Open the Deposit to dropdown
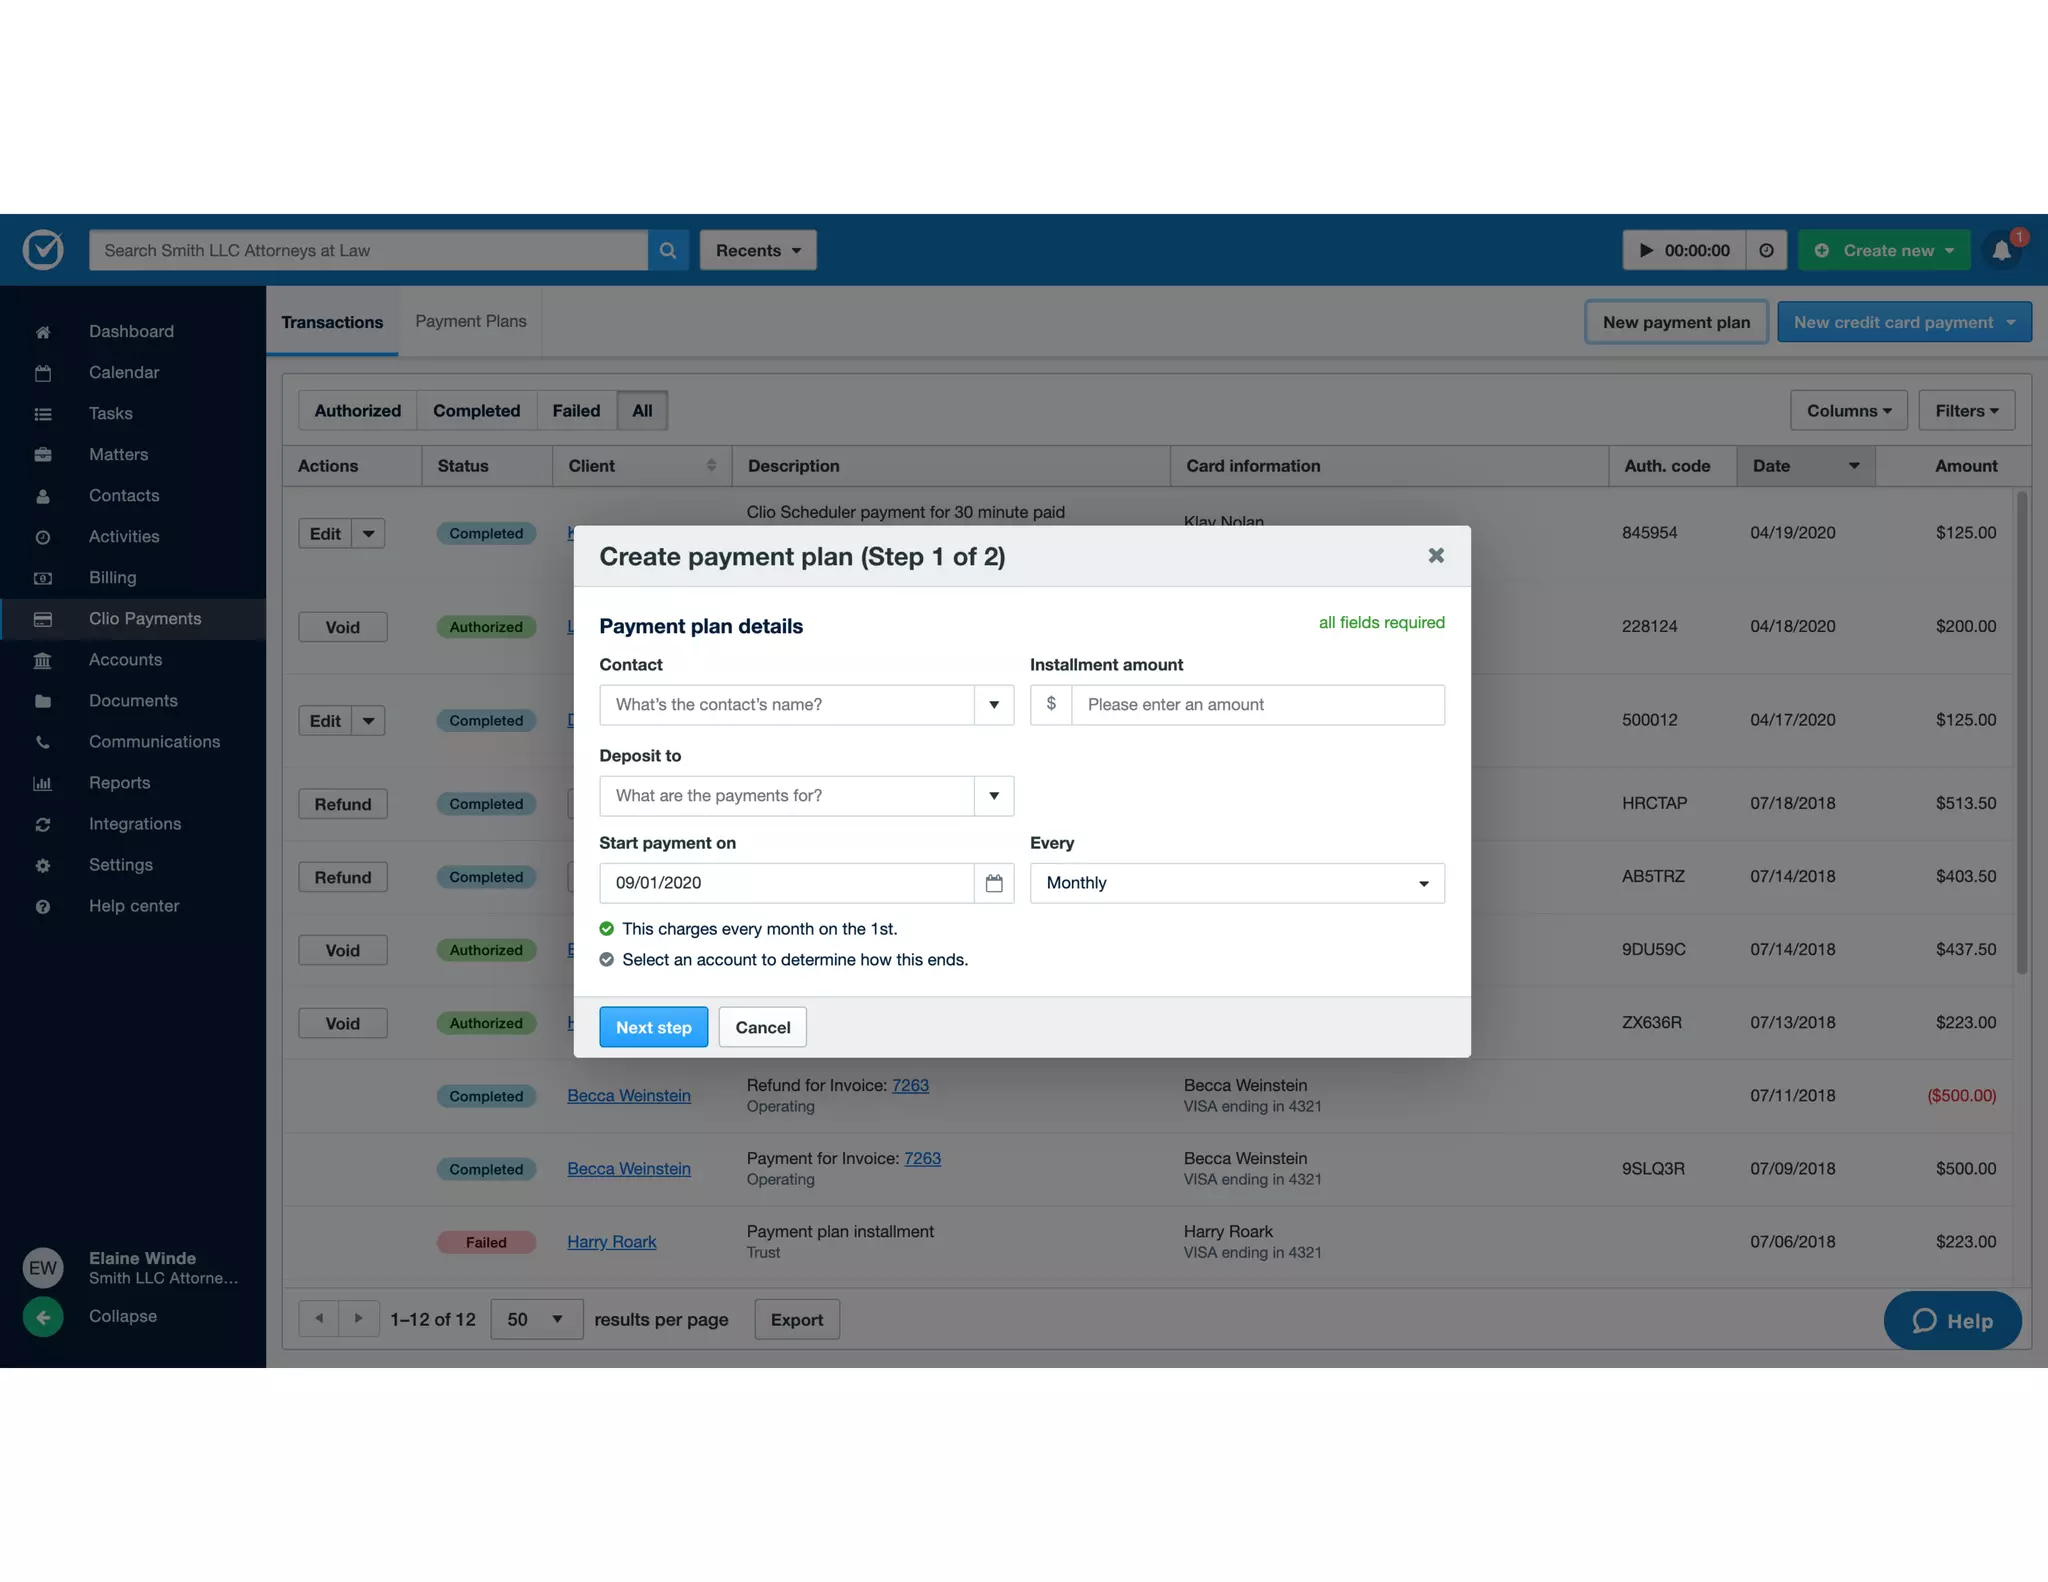The image size is (2048, 1582). pos(993,796)
